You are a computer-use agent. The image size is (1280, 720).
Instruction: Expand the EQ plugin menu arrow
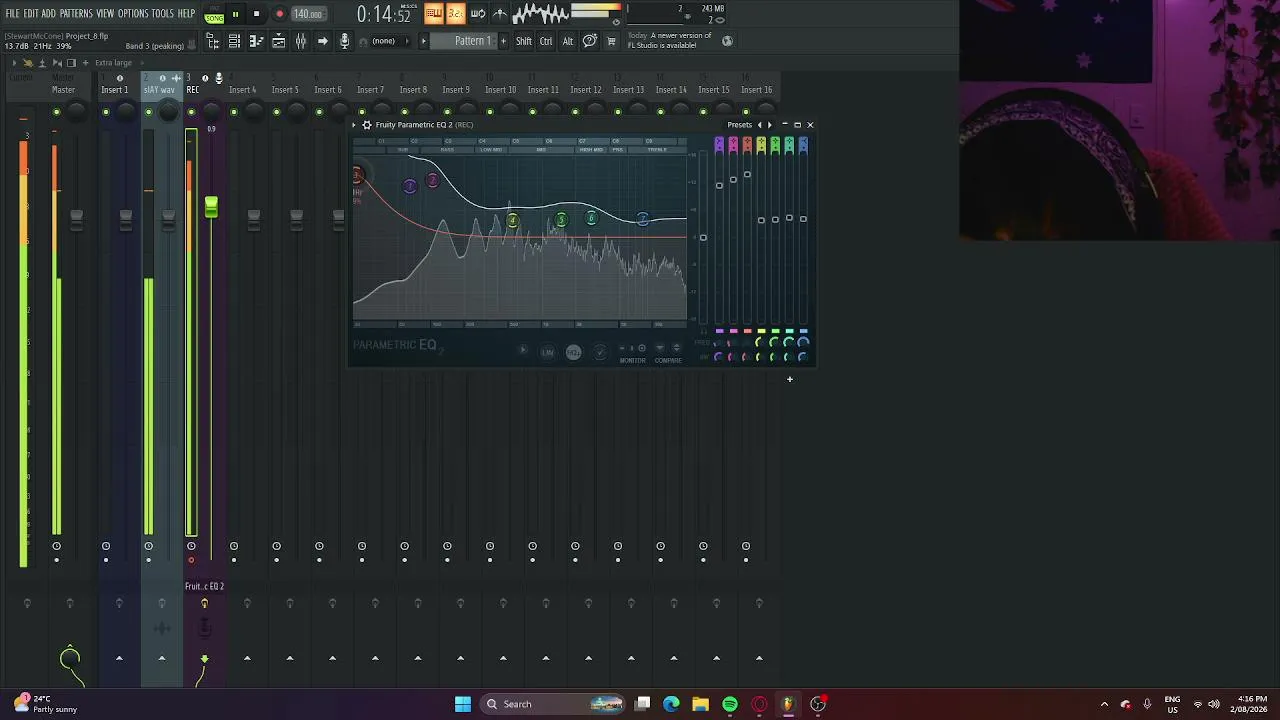355,125
